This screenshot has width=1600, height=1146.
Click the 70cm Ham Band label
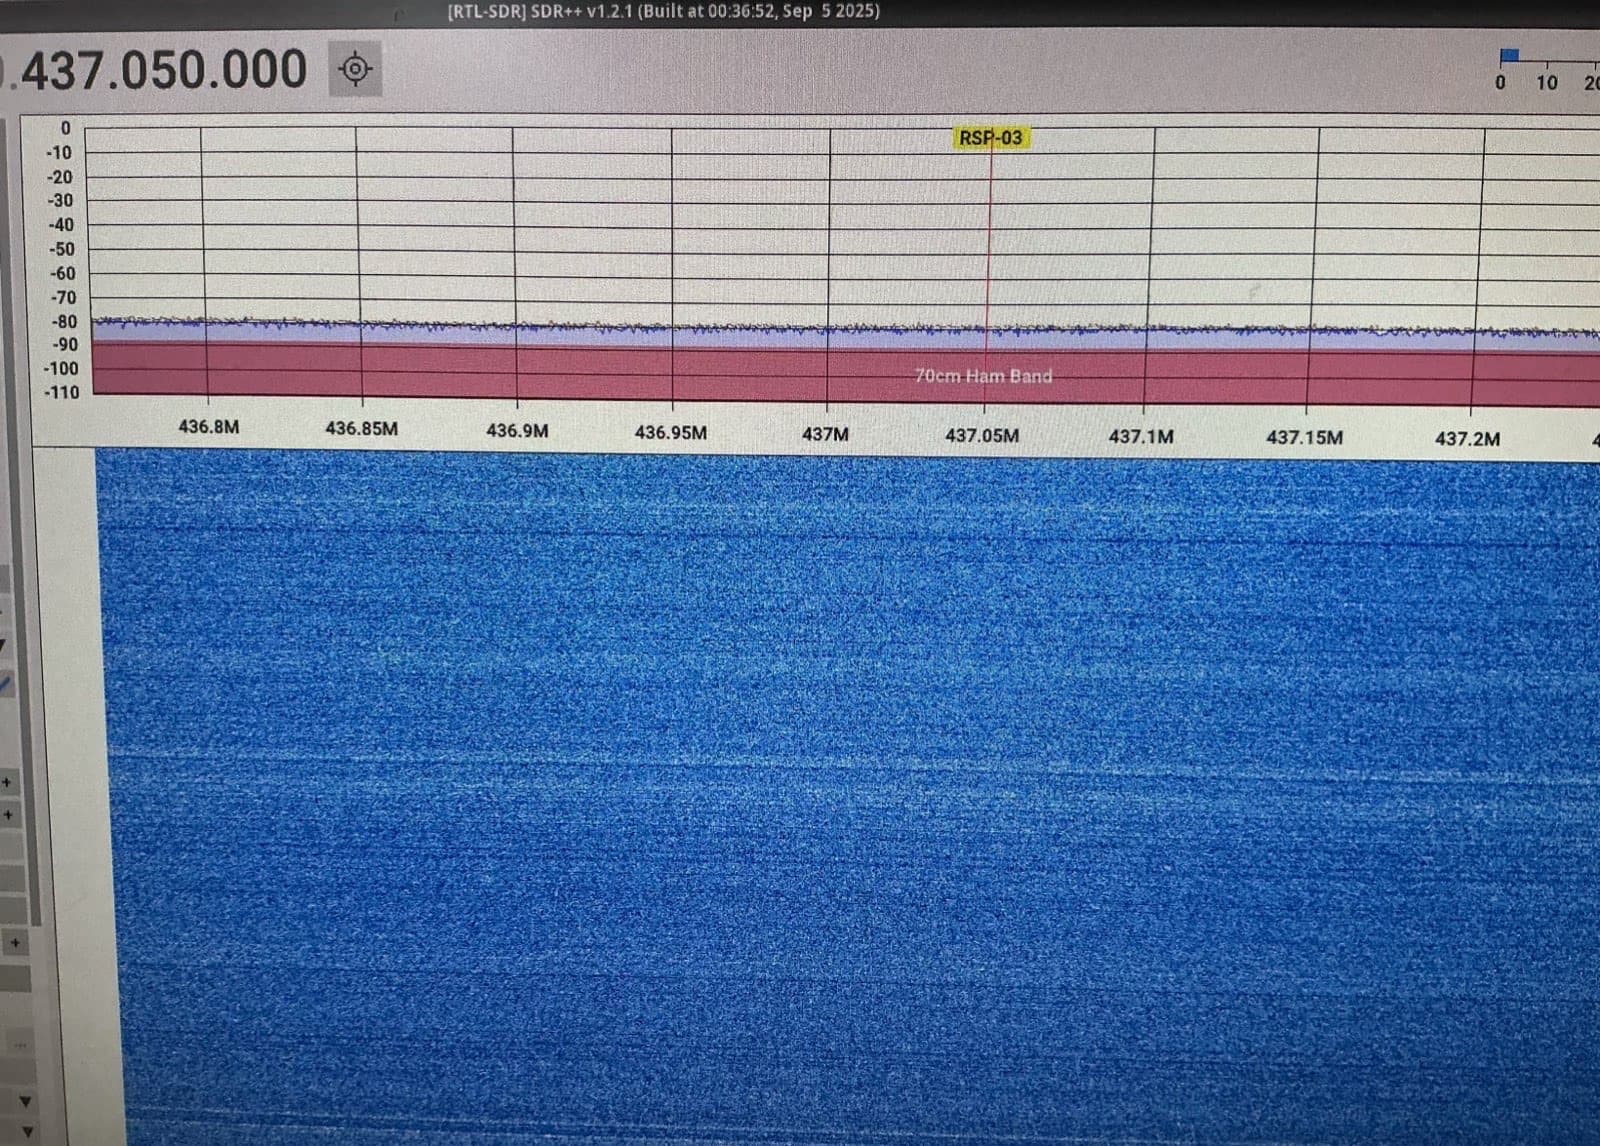tap(983, 376)
